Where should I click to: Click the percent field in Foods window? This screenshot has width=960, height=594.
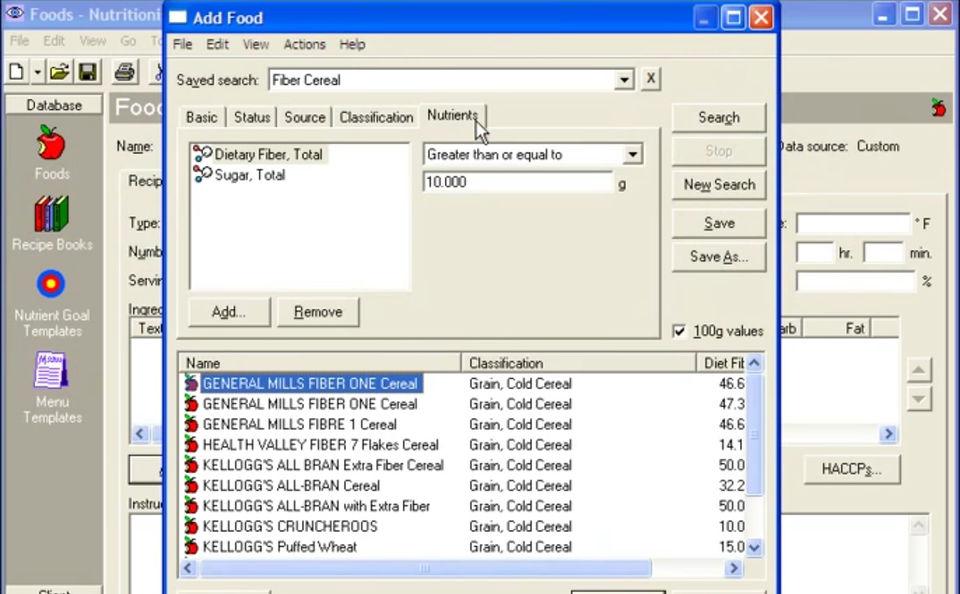pos(856,282)
